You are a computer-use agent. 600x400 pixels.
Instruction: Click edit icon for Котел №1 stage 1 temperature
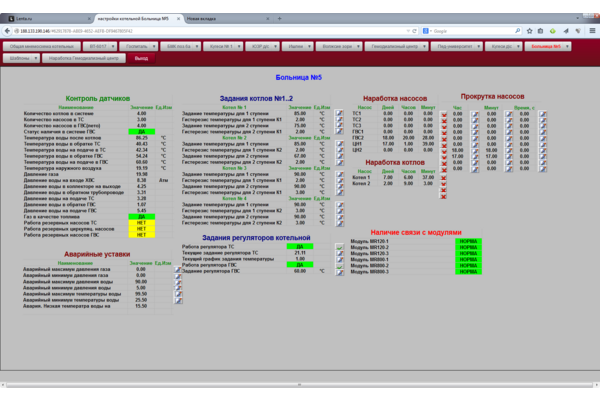pyautogui.click(x=339, y=114)
